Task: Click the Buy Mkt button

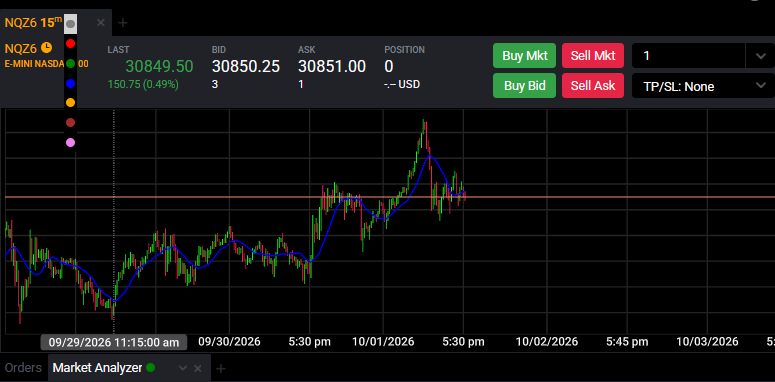Action: coord(524,55)
